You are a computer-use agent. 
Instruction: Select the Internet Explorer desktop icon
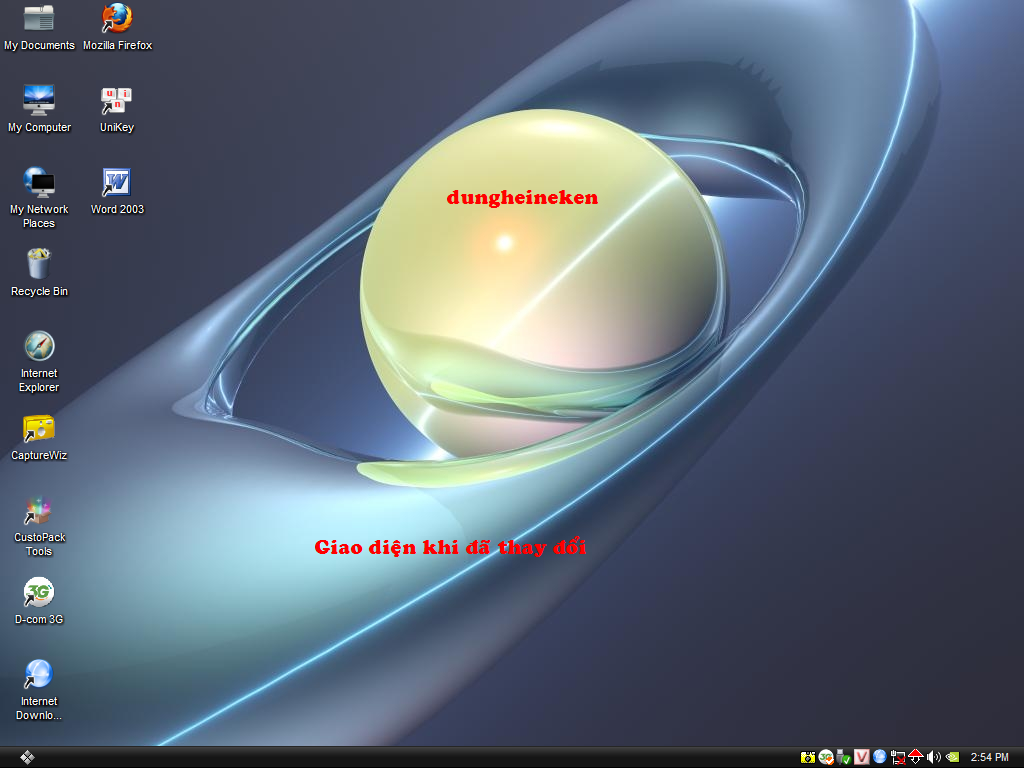tap(39, 362)
